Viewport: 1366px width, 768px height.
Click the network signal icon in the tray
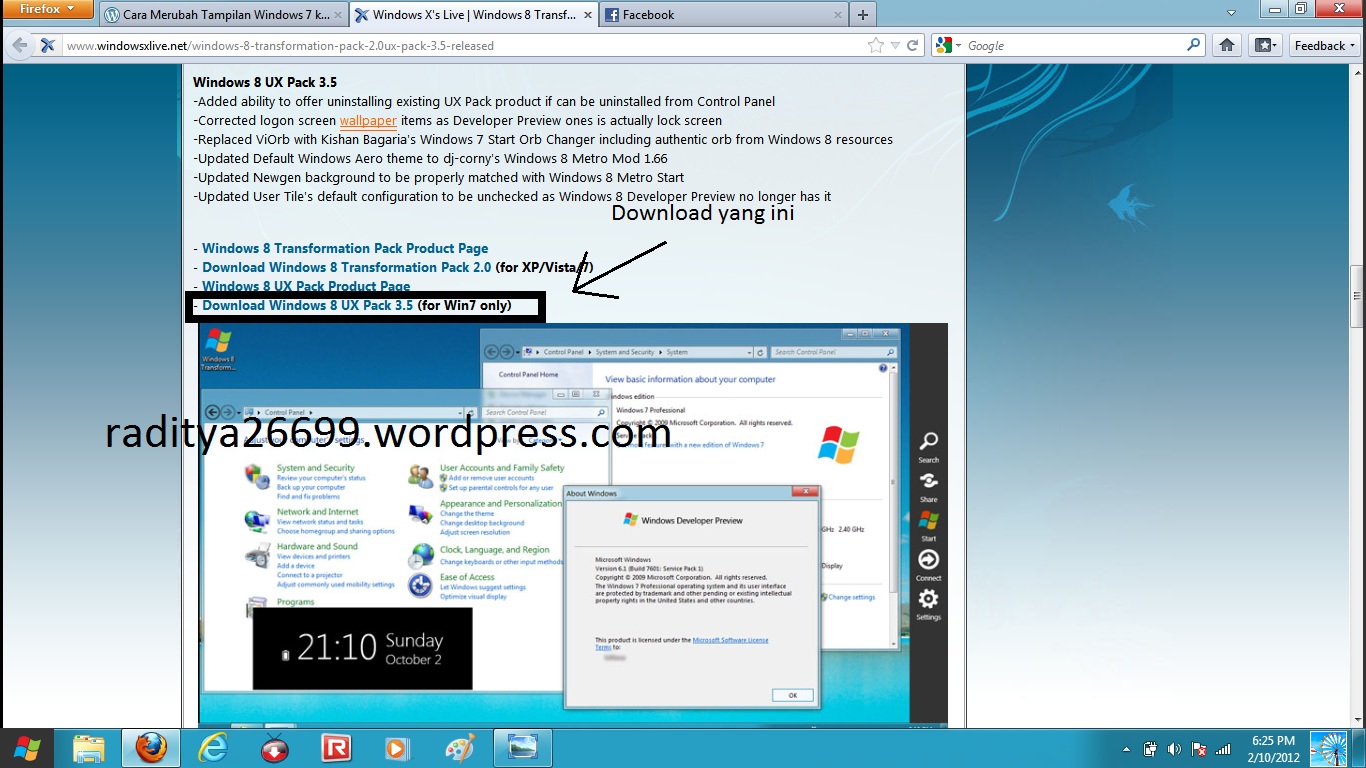(x=1222, y=747)
